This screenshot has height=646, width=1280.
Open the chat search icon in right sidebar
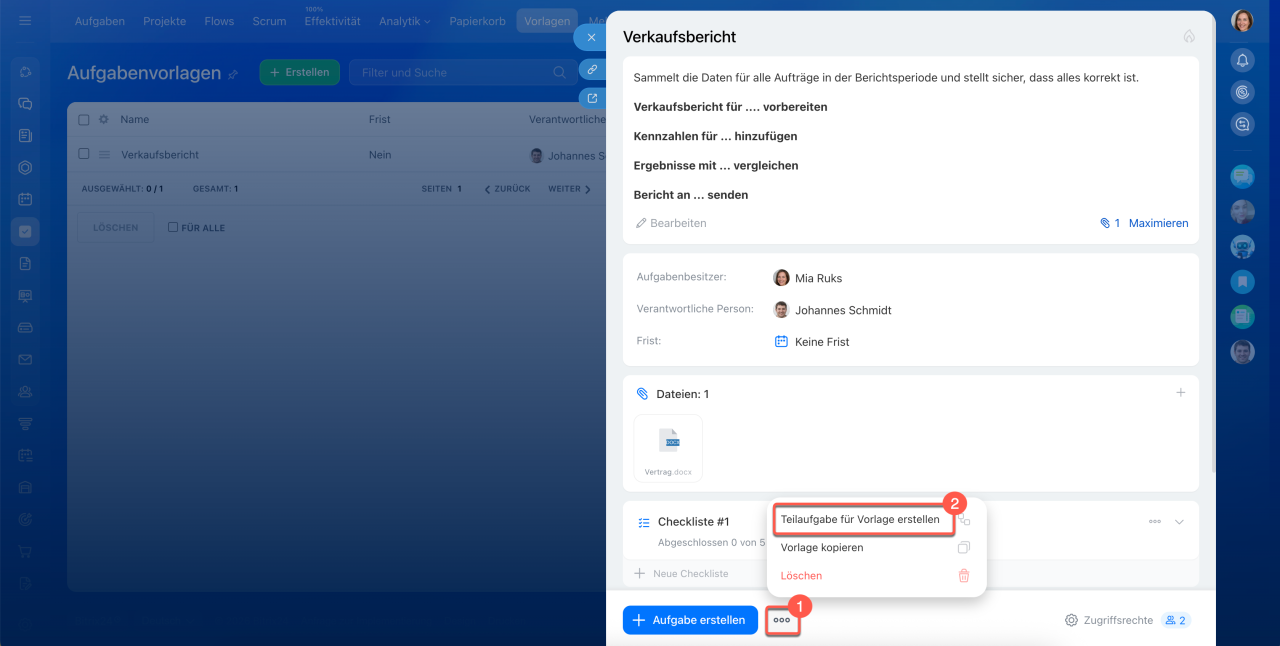point(1242,124)
